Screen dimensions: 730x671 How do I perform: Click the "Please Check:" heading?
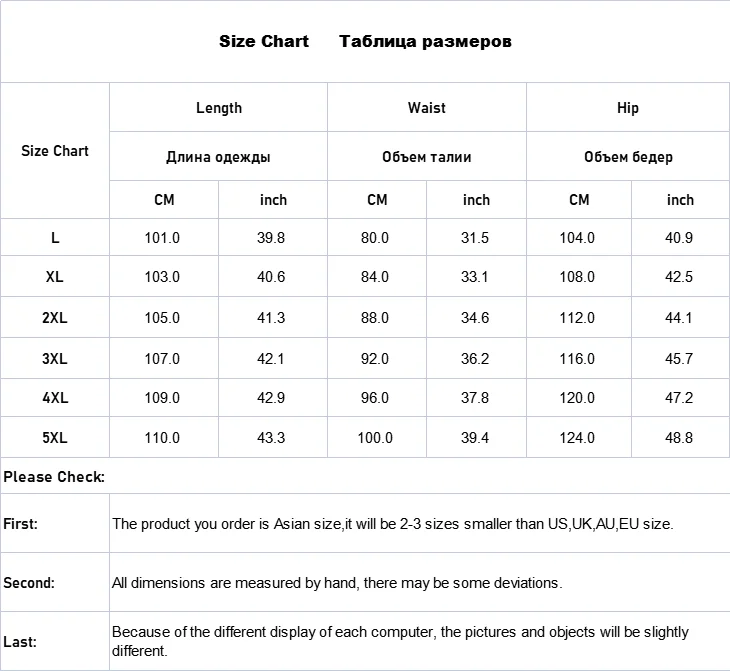(x=54, y=477)
